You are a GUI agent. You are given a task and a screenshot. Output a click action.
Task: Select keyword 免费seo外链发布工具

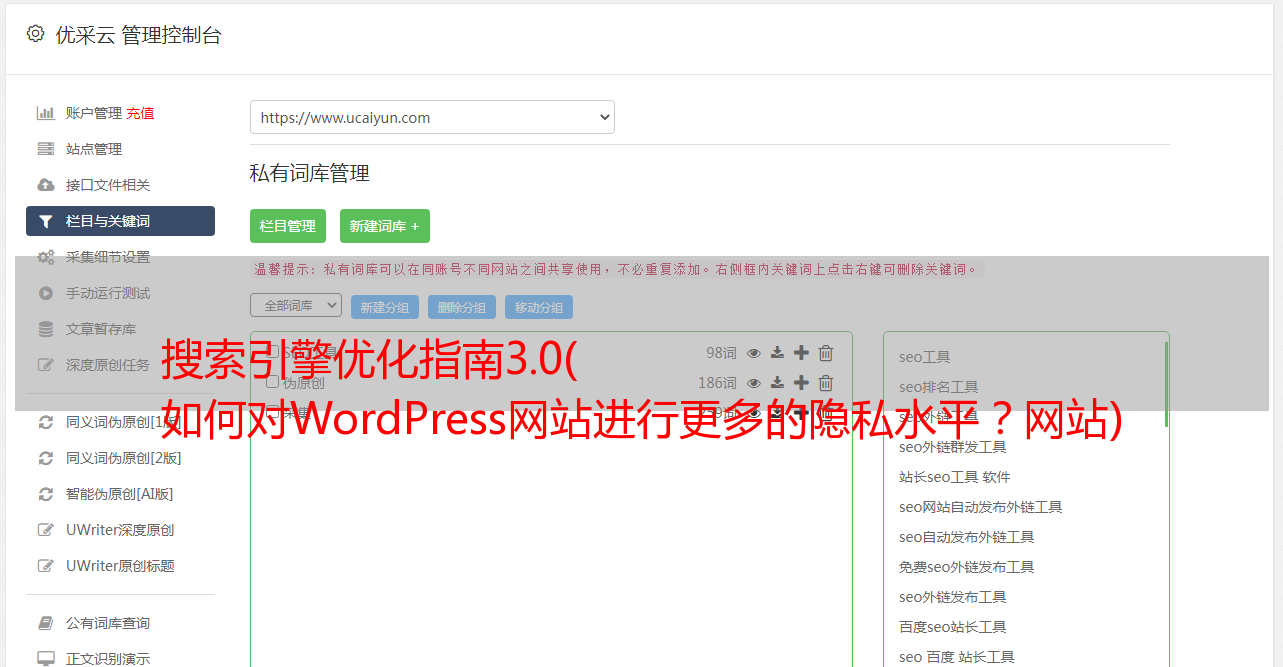[x=967, y=567]
